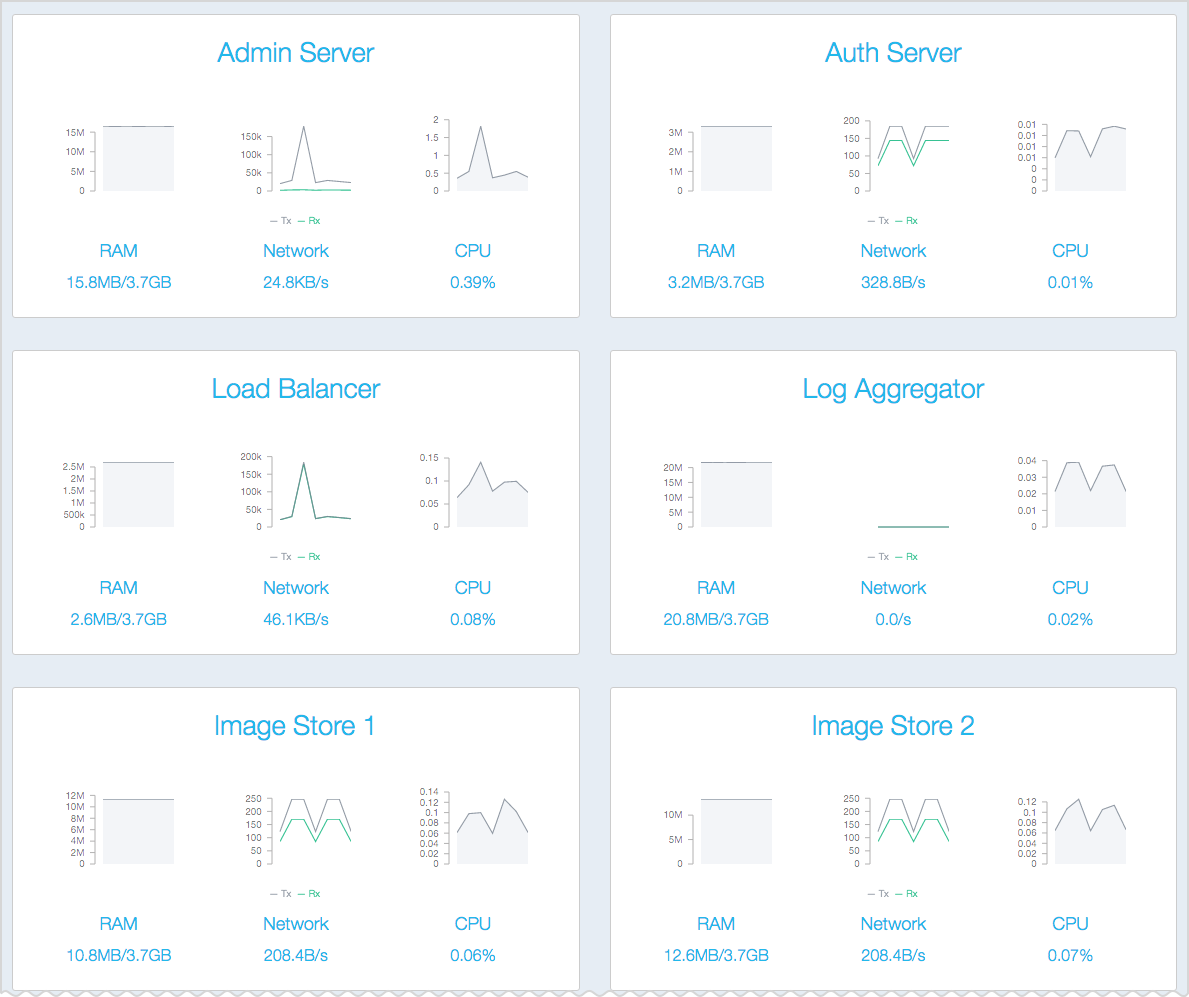Open the Image Store 2 title
The height and width of the screenshot is (997, 1189).
pos(893,726)
